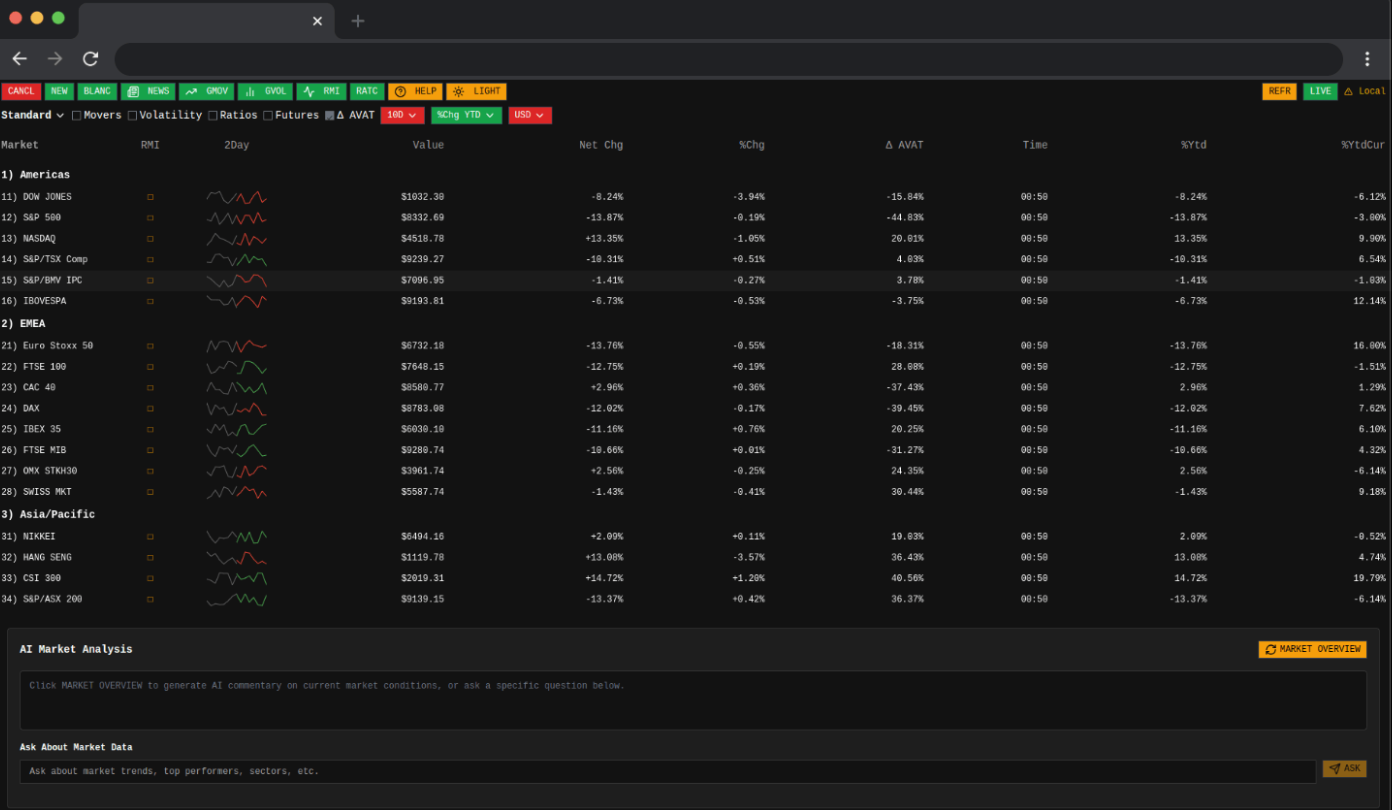
Task: Click RMI square icon for IBOVESPA
Action: (150, 301)
